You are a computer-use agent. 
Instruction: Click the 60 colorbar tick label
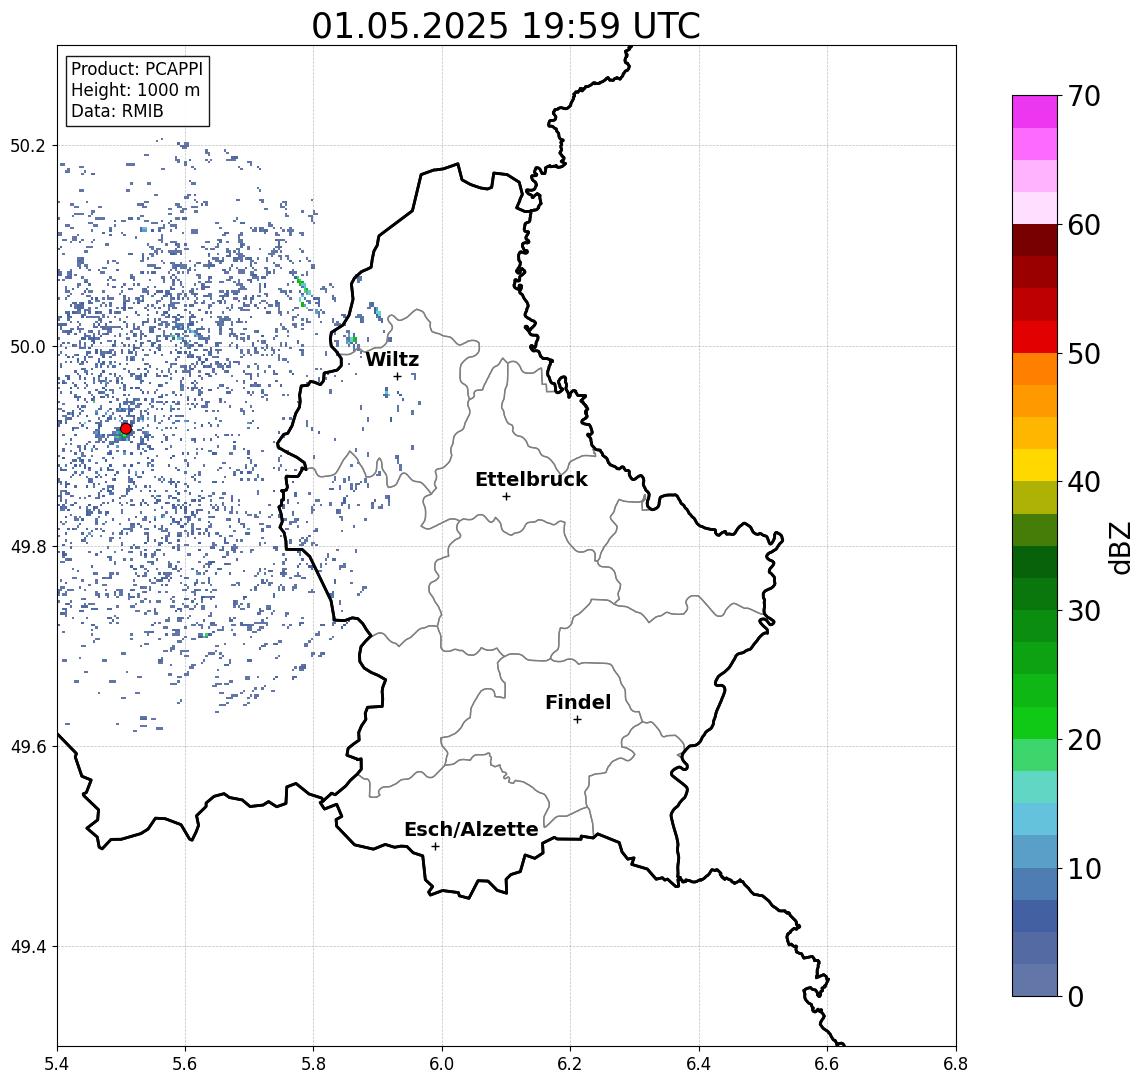click(x=1084, y=225)
